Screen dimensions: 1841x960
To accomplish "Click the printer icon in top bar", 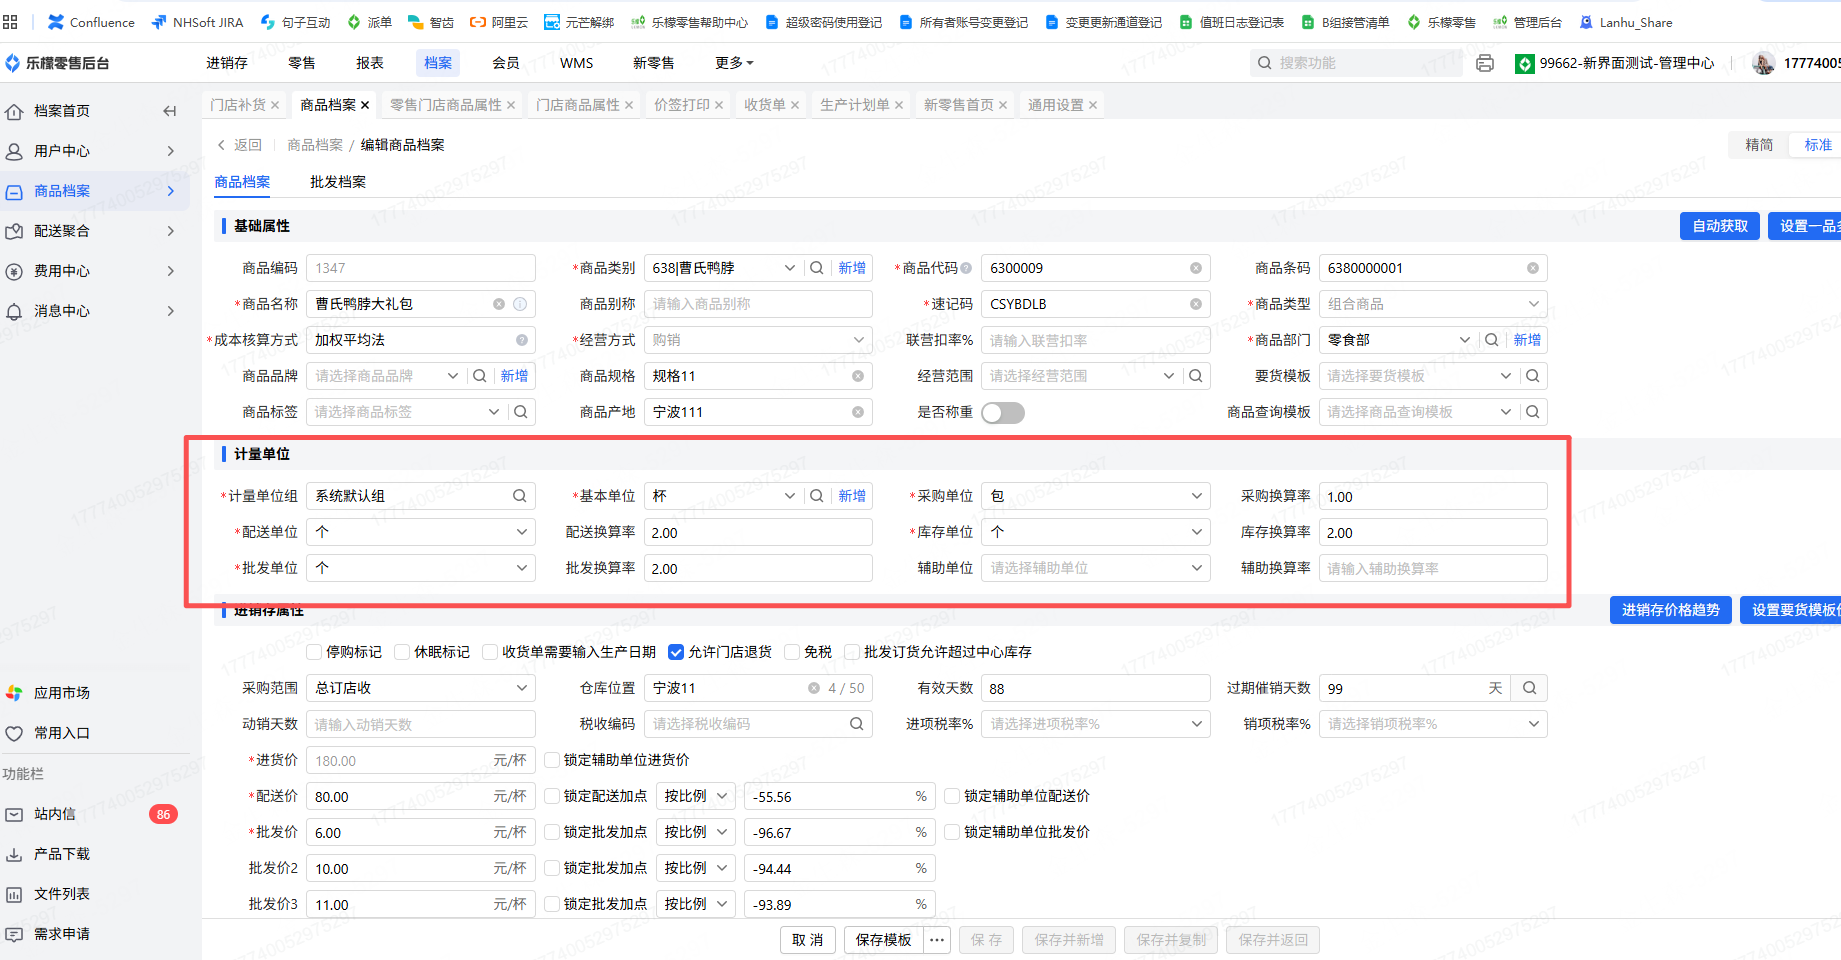I will point(1485,63).
